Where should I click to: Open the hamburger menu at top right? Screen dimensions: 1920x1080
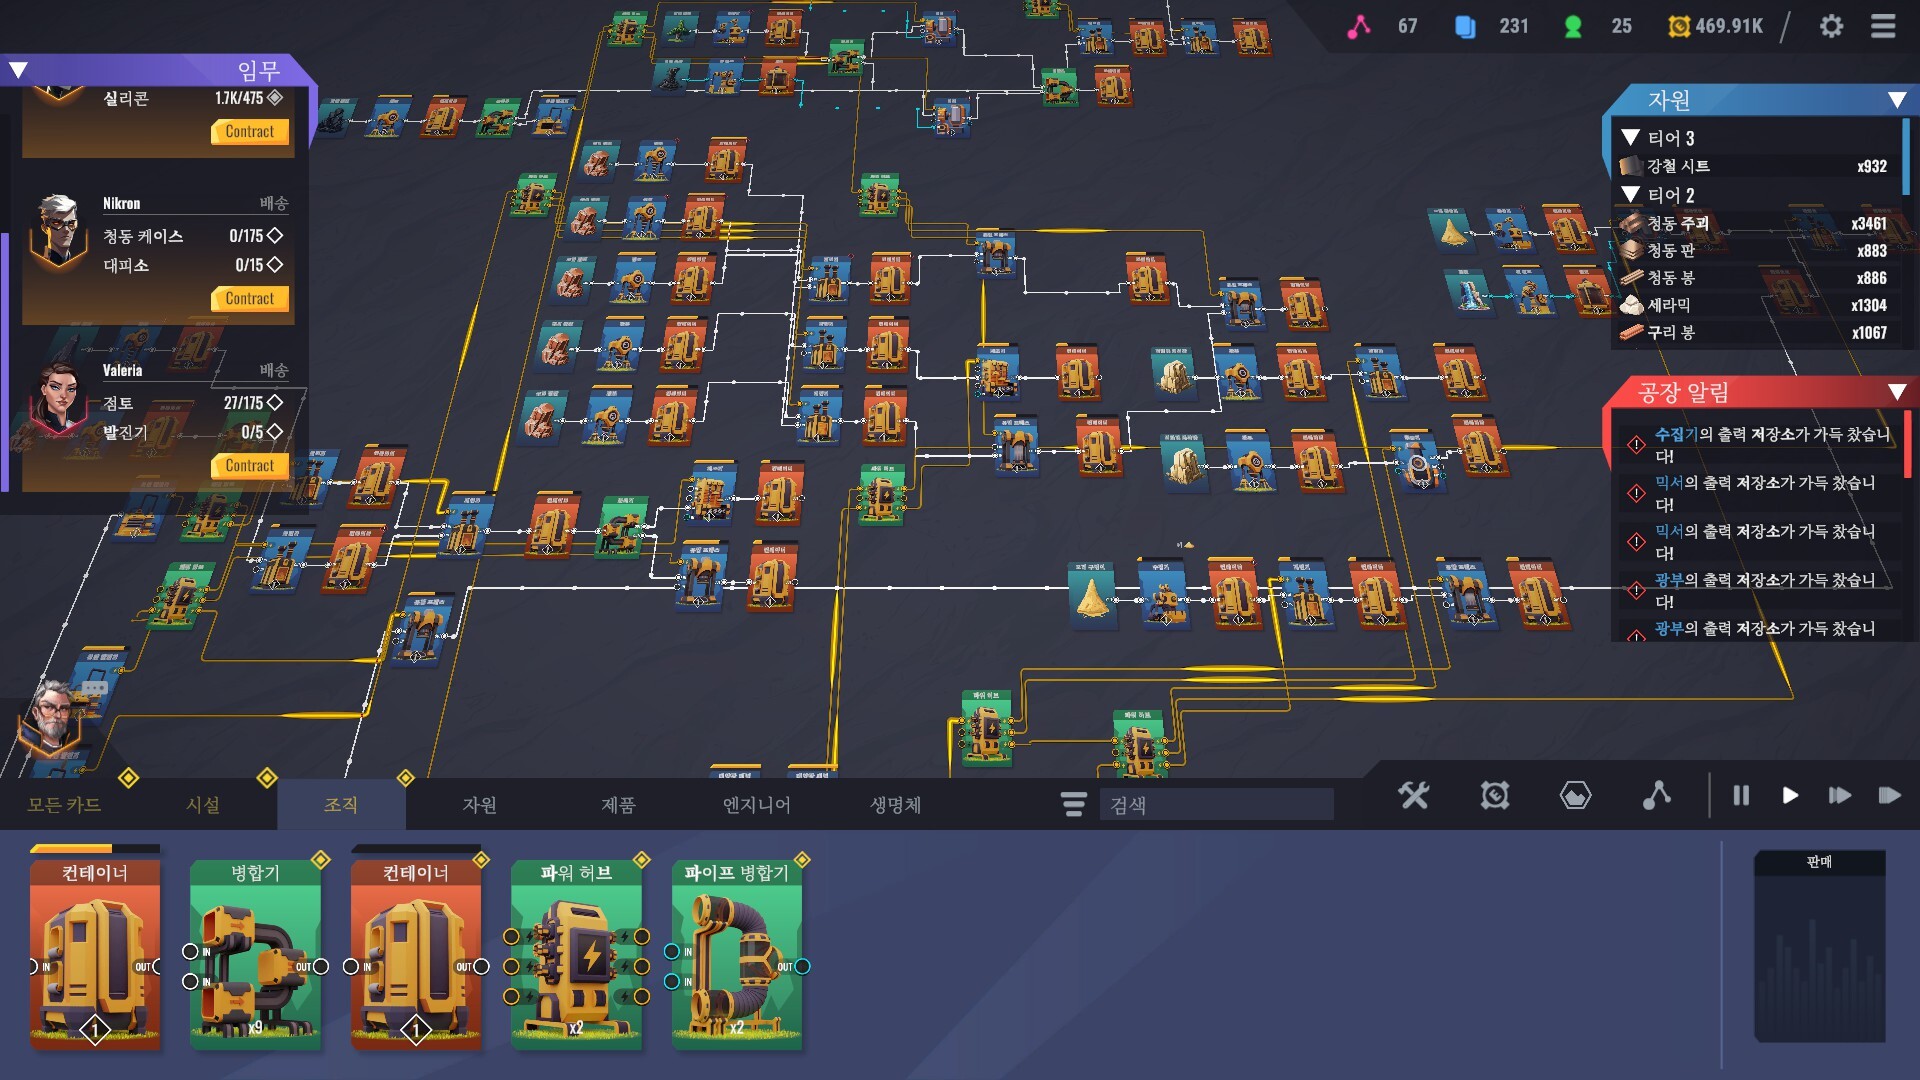pos(1883,27)
